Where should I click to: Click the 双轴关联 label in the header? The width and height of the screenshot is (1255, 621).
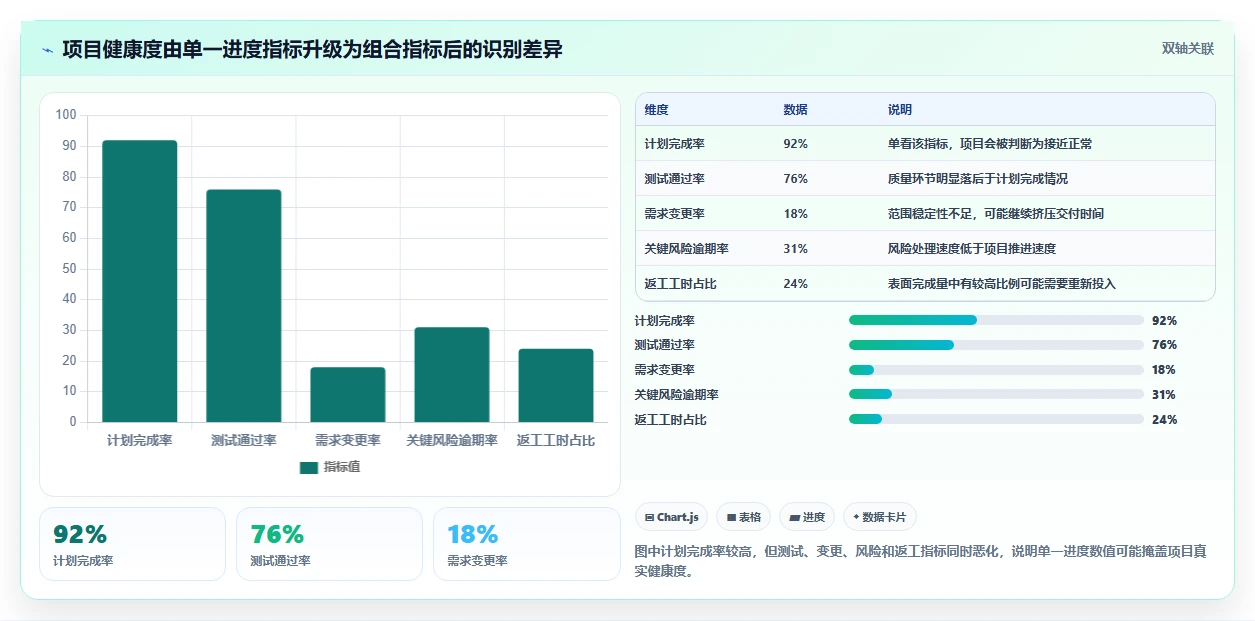point(1187,49)
